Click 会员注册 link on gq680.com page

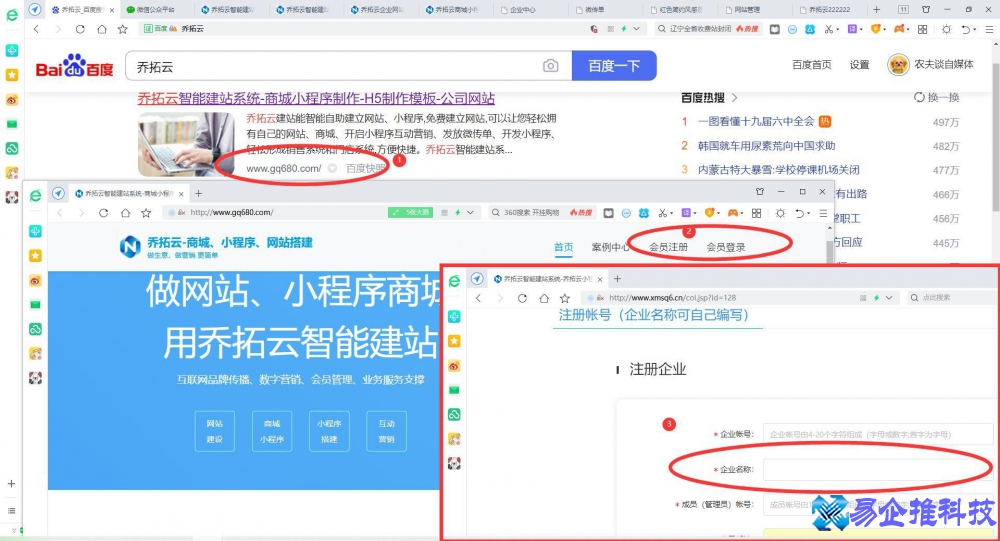click(x=668, y=247)
